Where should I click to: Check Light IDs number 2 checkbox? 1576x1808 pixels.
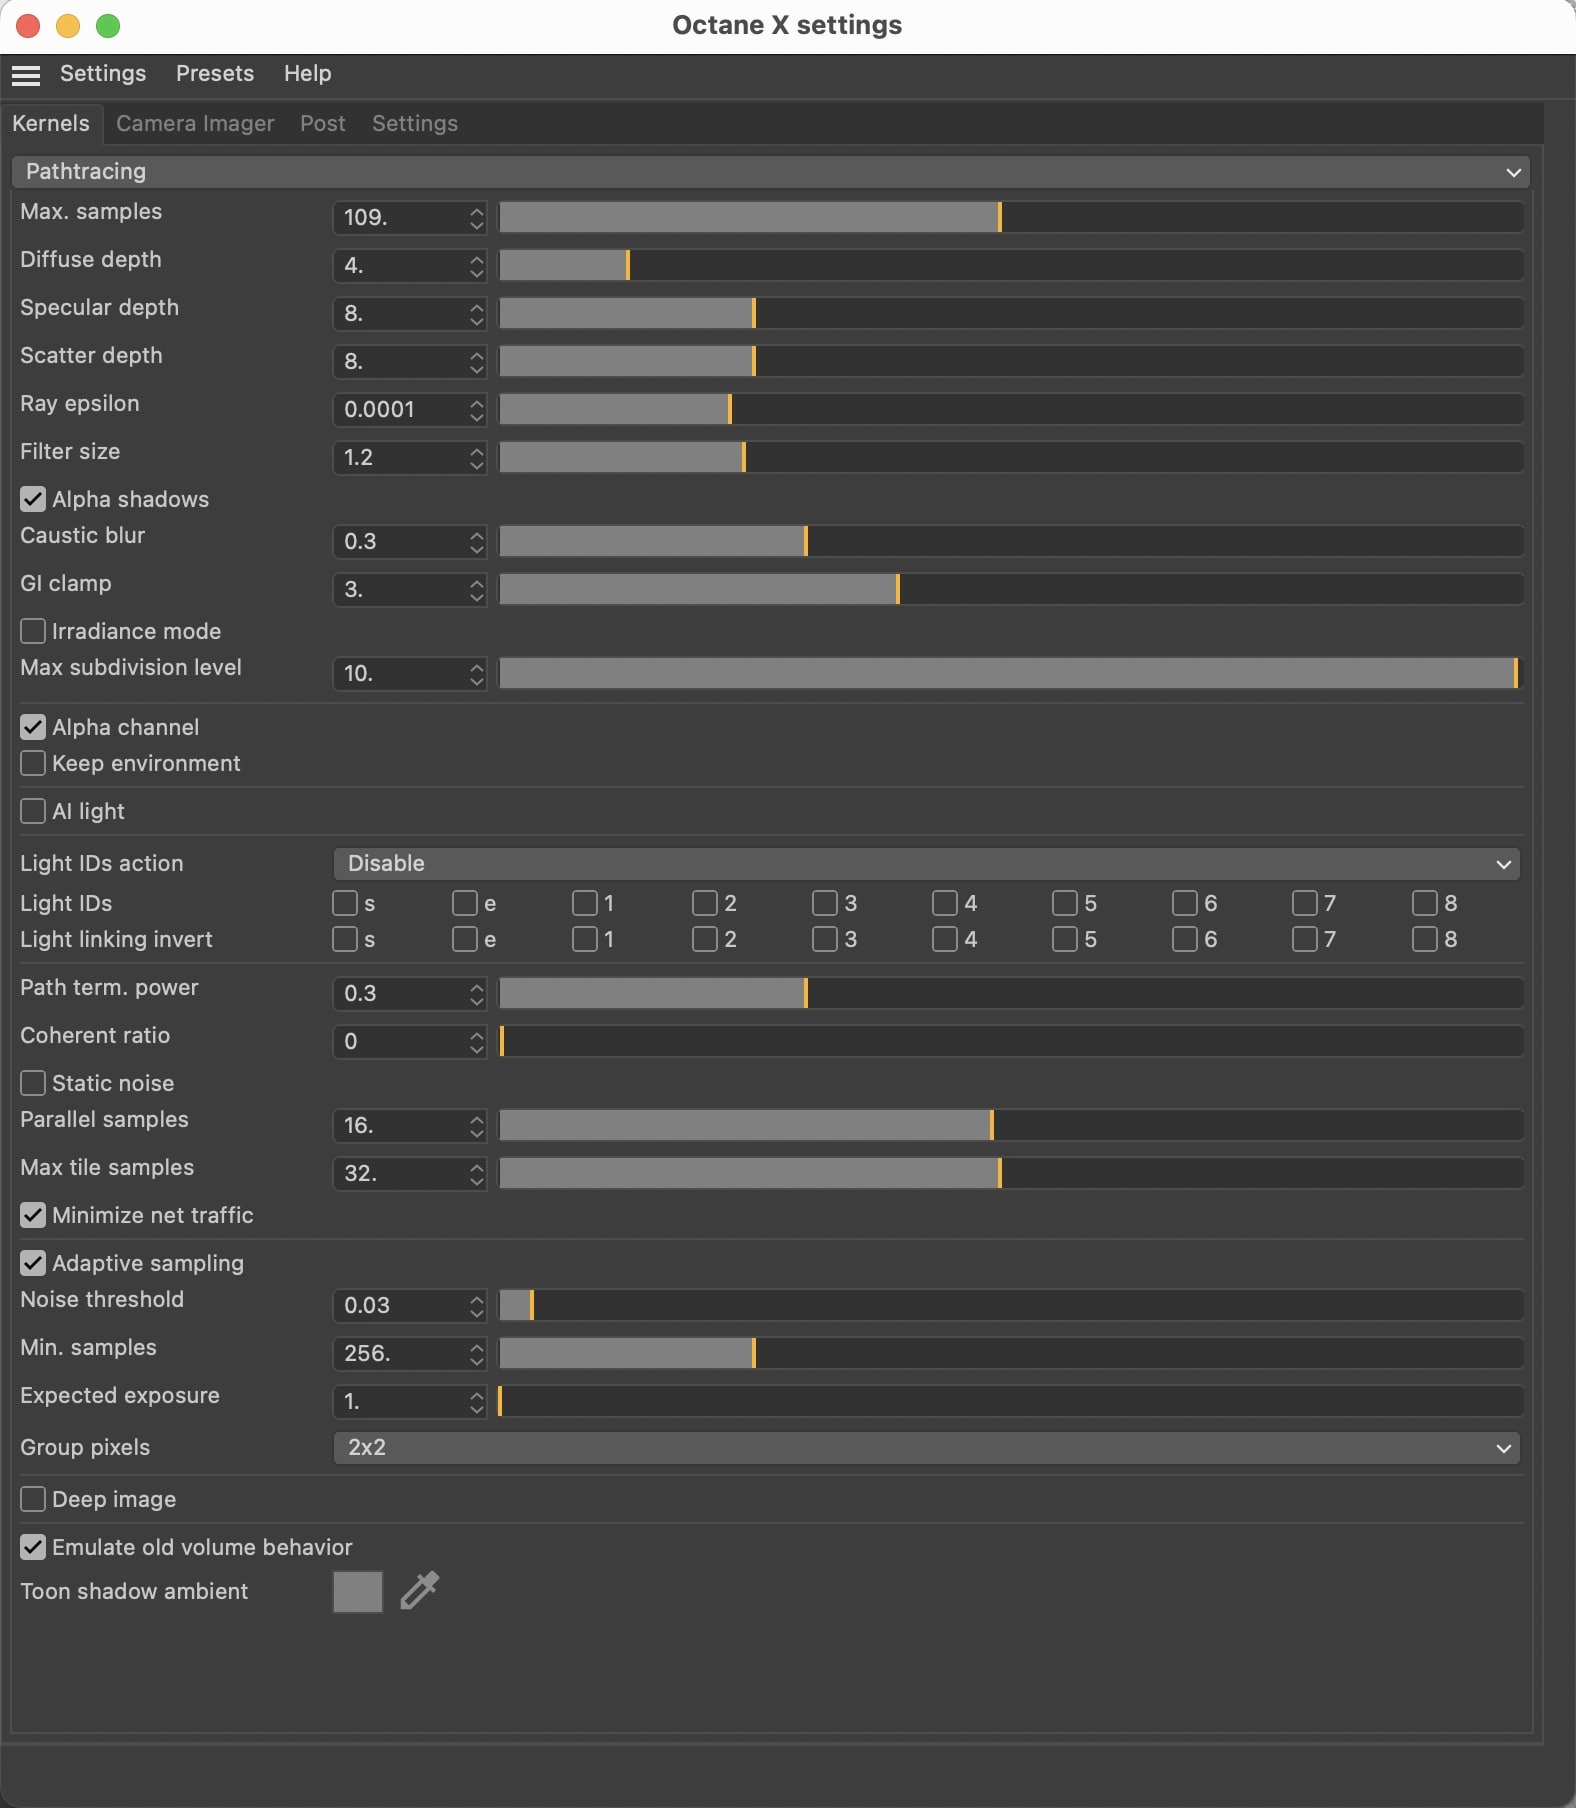click(x=705, y=903)
